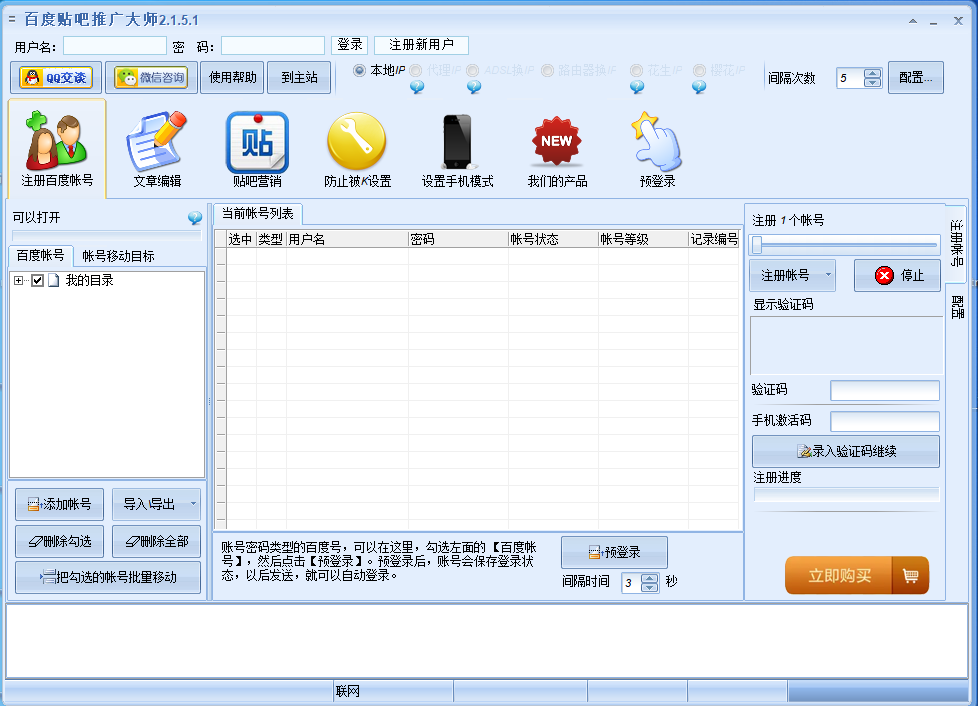Click help bubble under 代理IP
The height and width of the screenshot is (706, 978).
coord(417,87)
